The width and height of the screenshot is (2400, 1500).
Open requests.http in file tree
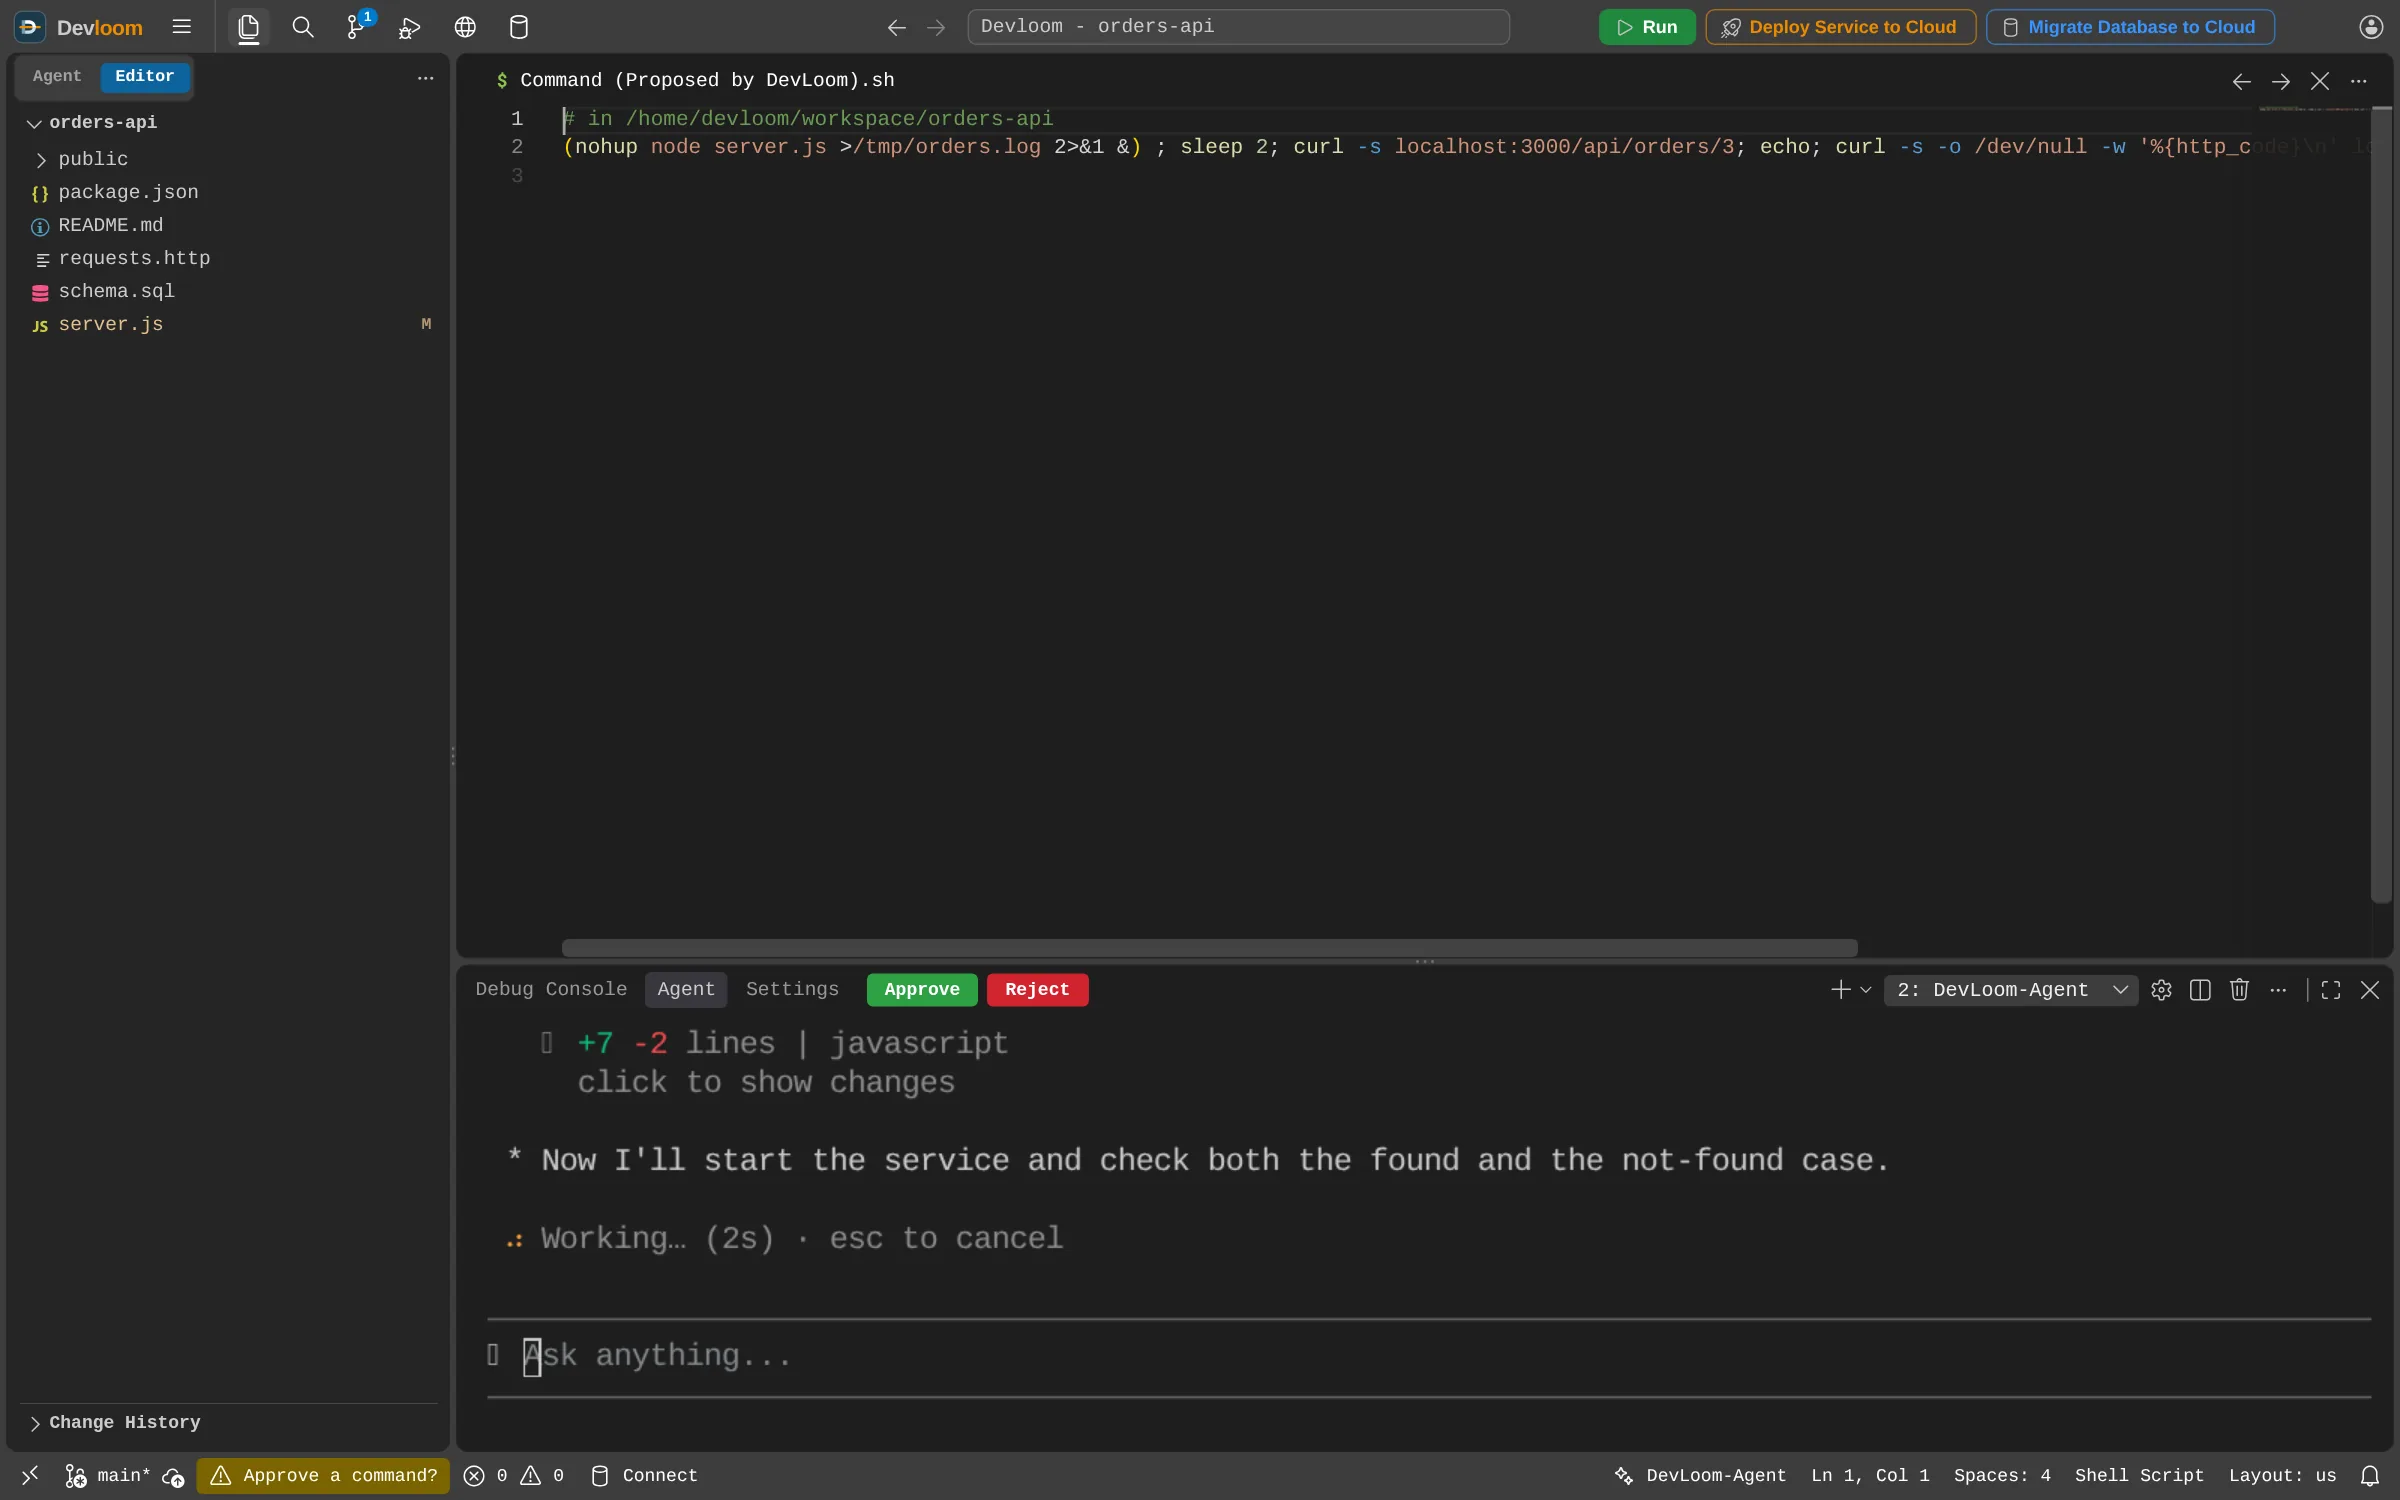pyautogui.click(x=228, y=258)
